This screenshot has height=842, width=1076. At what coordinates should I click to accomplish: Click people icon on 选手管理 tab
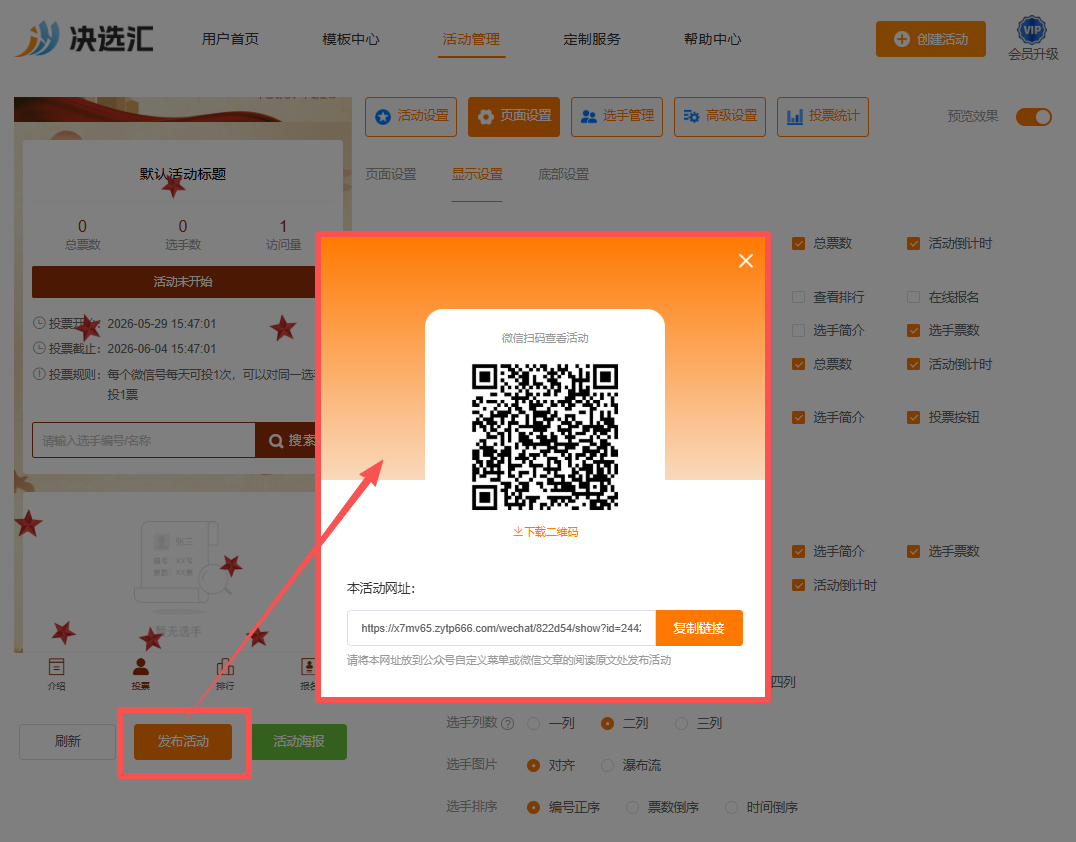tap(589, 117)
